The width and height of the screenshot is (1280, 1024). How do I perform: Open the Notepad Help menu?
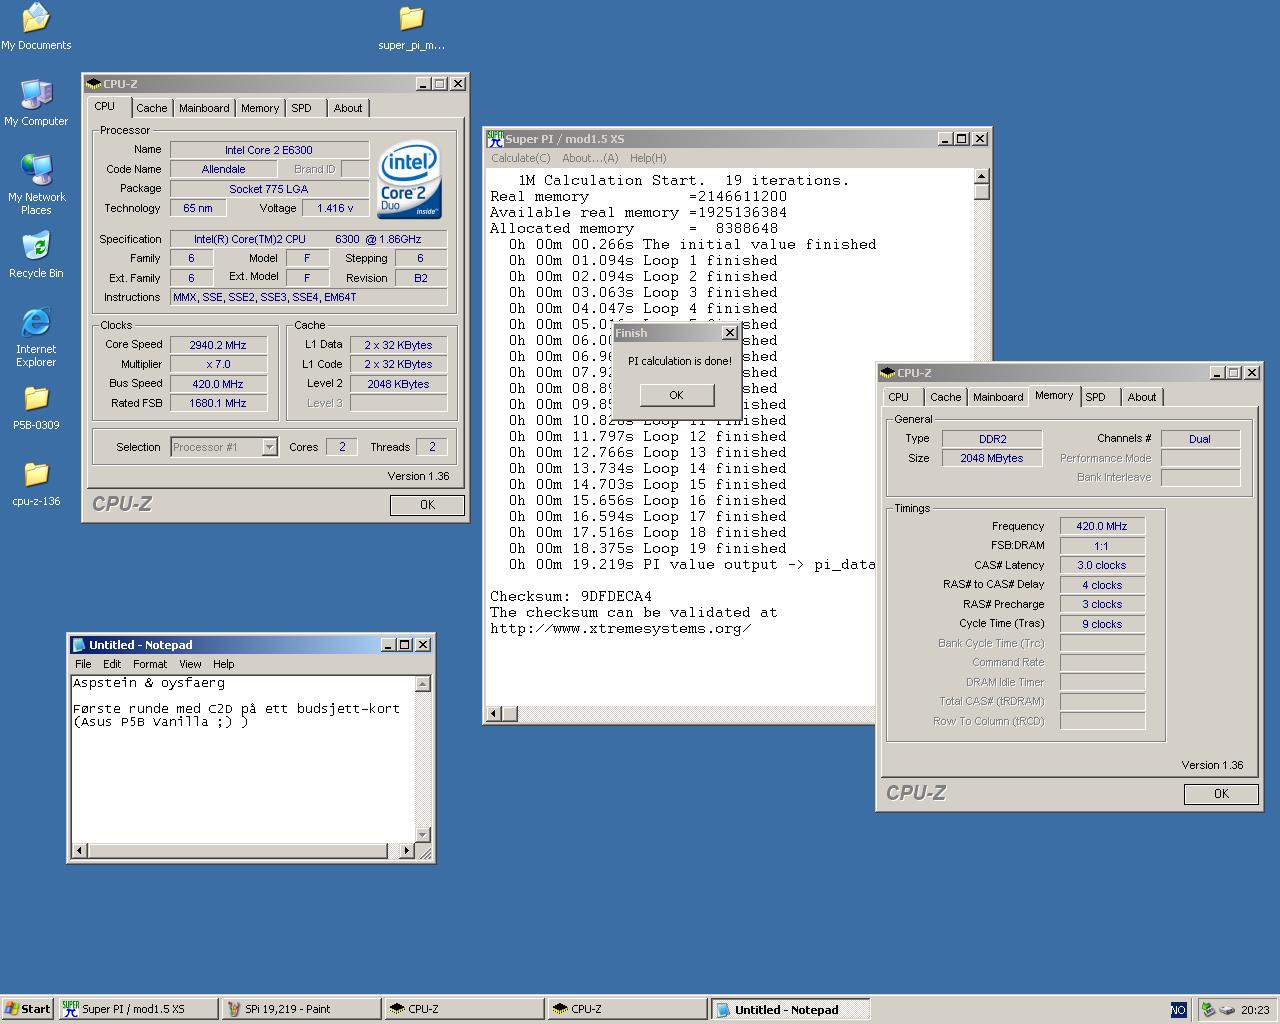pos(224,664)
